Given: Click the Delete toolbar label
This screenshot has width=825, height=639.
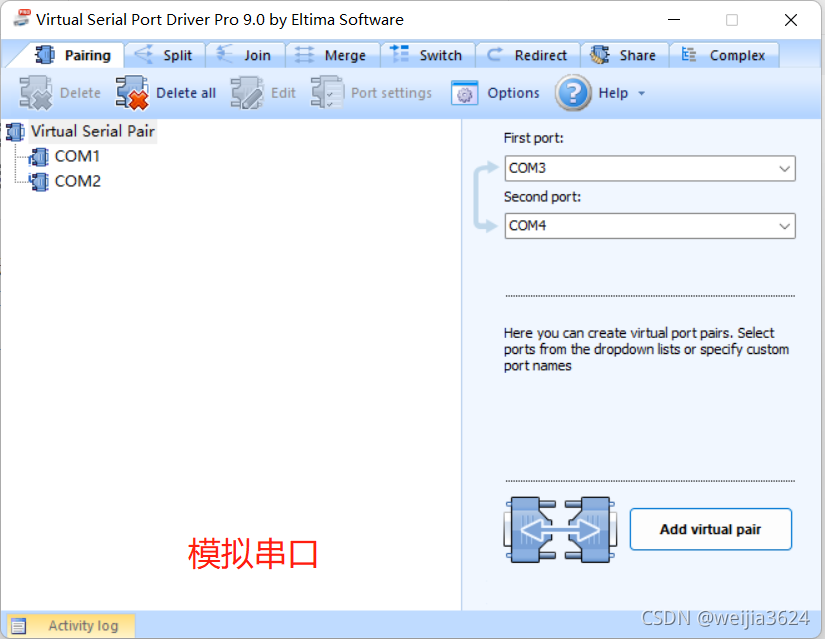Looking at the screenshot, I should [80, 93].
